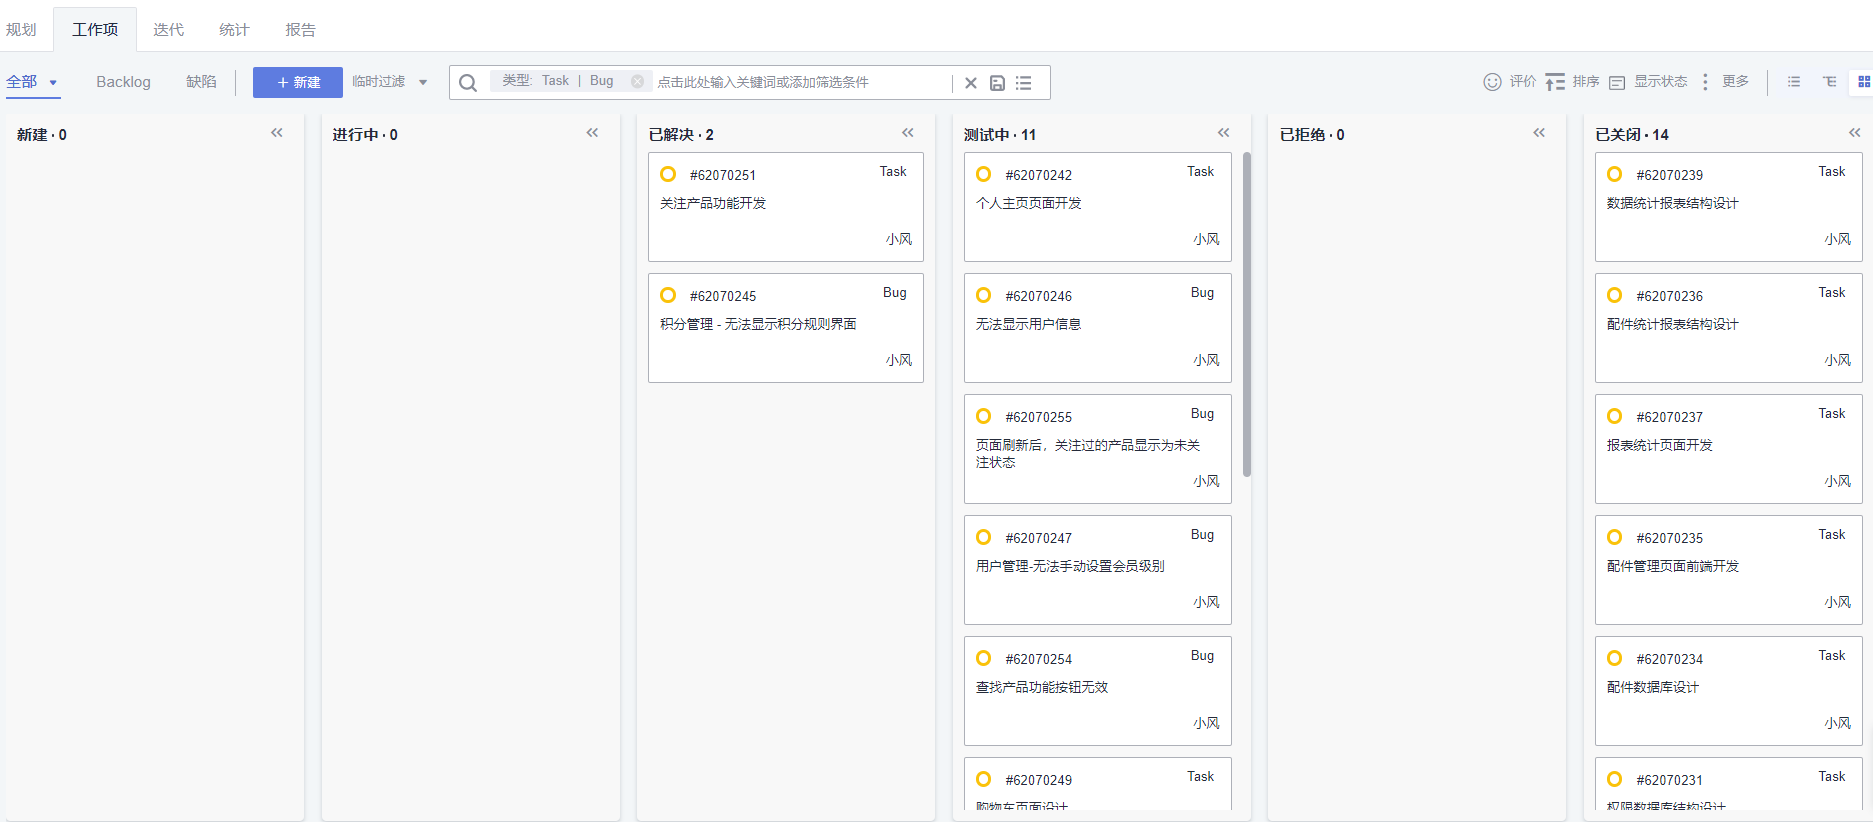The image size is (1873, 822).
Task: Save the current filter with the save icon
Action: tap(997, 83)
